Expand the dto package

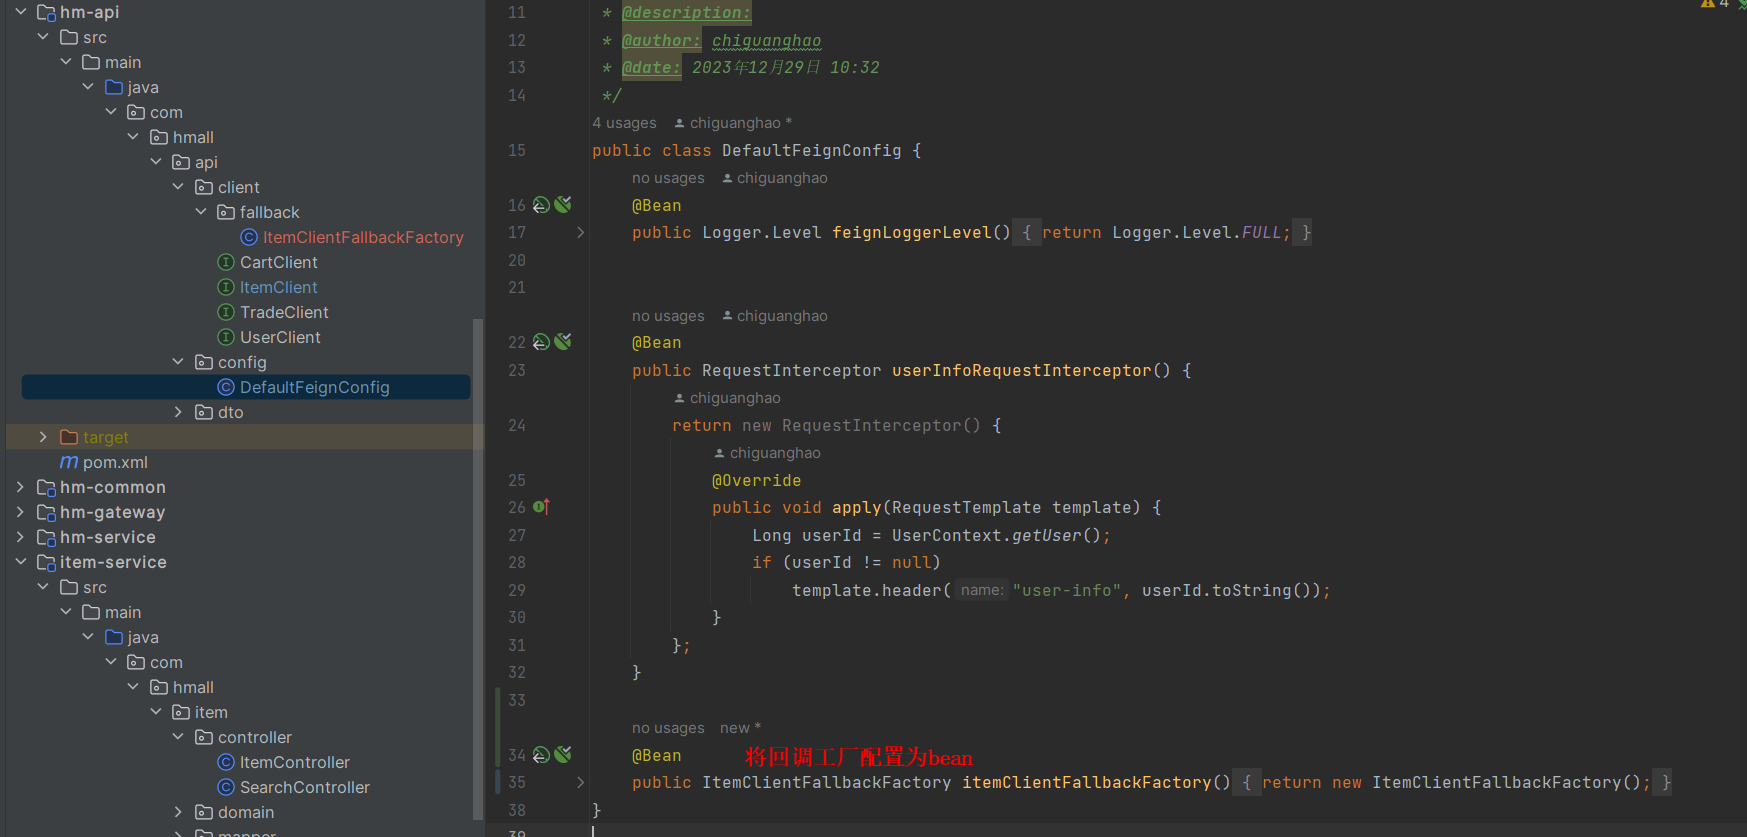tap(178, 412)
